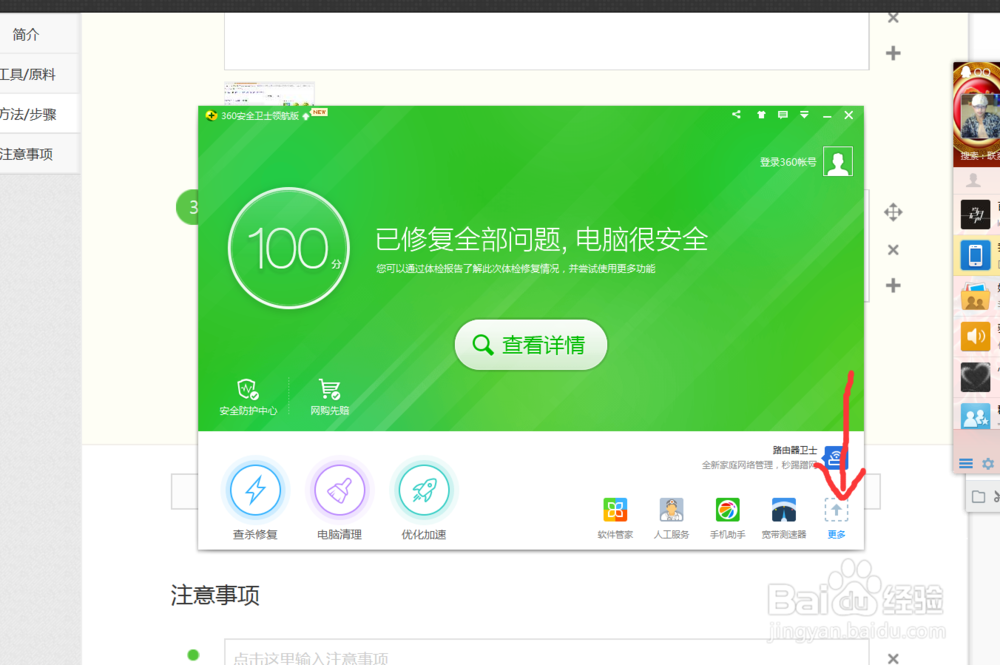Select the 查杀修复 scan repair icon
1000x665 pixels.
pos(255,491)
